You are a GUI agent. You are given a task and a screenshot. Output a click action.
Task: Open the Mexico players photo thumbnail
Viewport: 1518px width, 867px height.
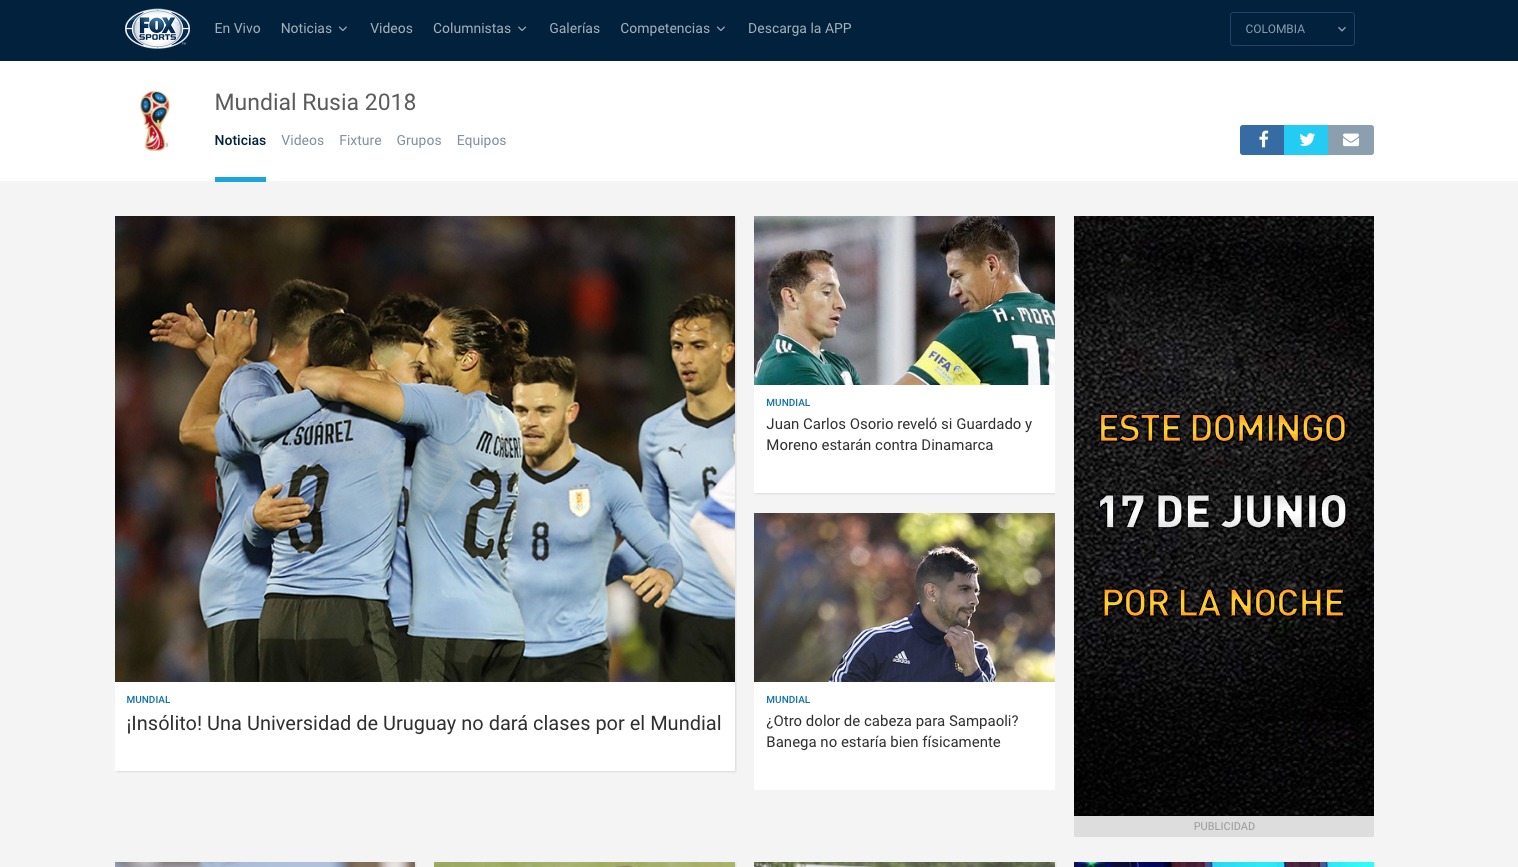point(904,300)
